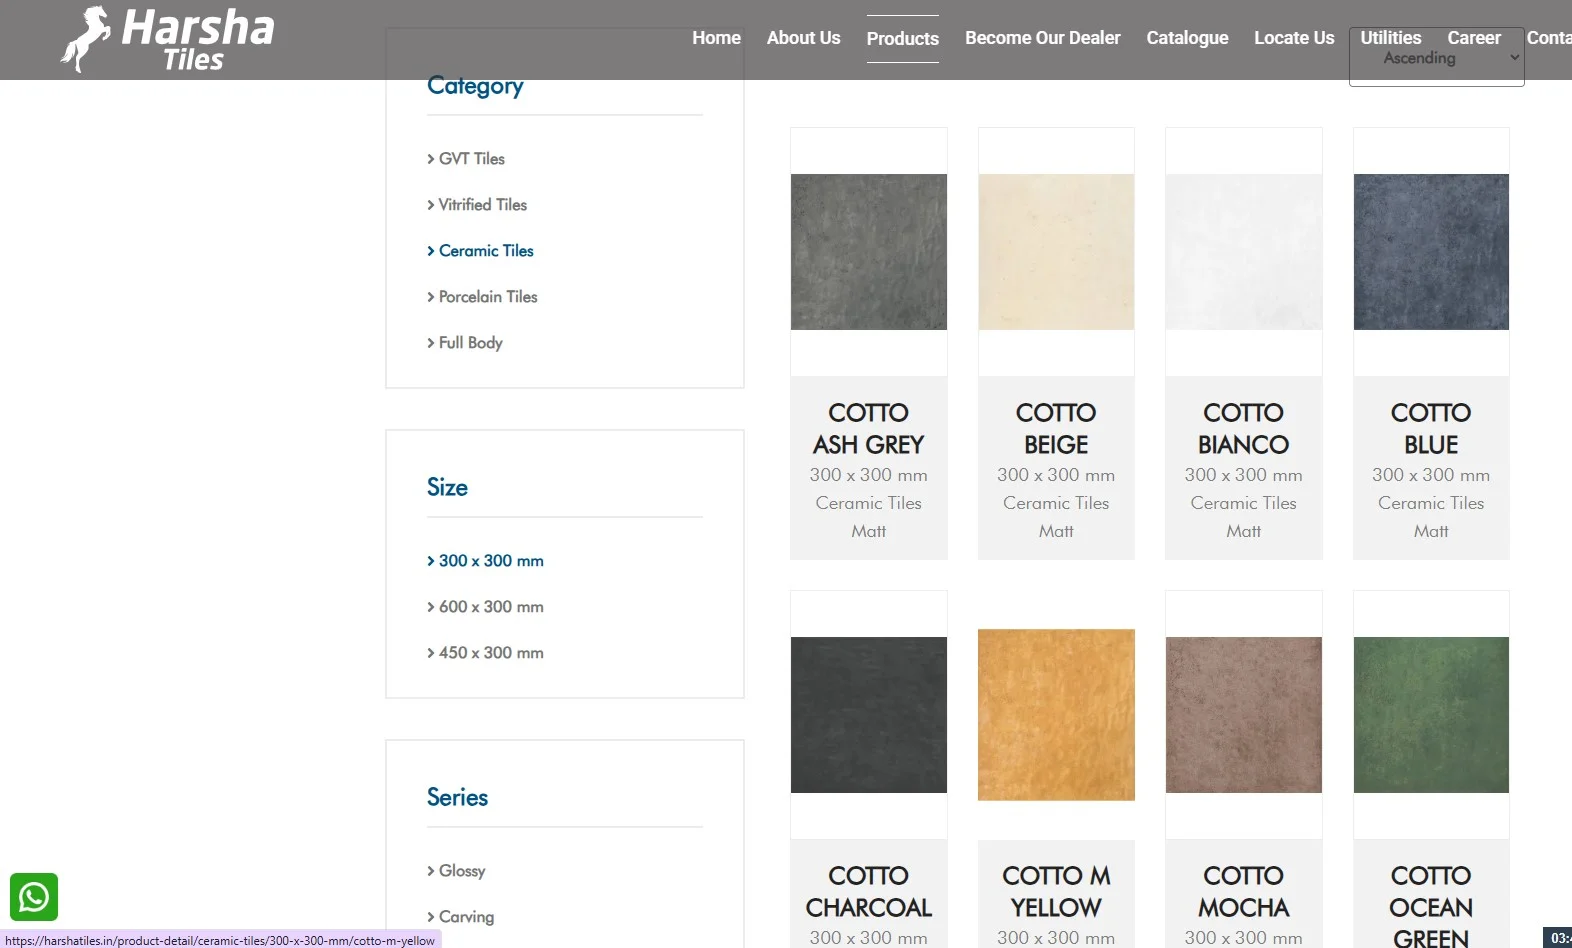Open Cotto Mocha tile image
Image resolution: width=1572 pixels, height=948 pixels.
point(1243,715)
